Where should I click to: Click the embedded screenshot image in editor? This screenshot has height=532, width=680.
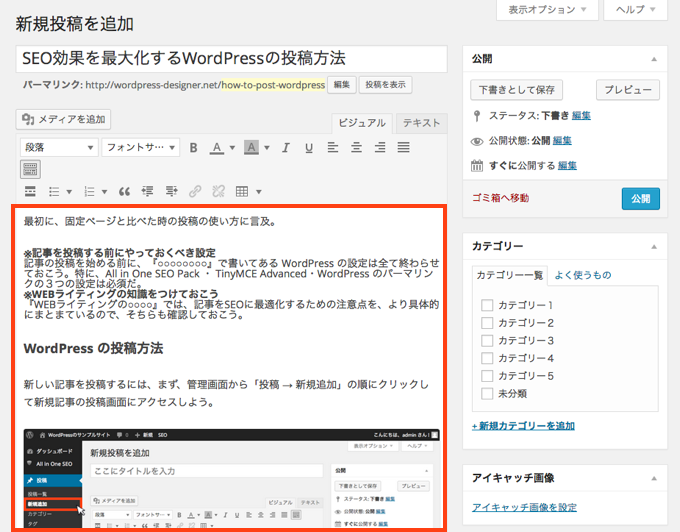(x=232, y=479)
